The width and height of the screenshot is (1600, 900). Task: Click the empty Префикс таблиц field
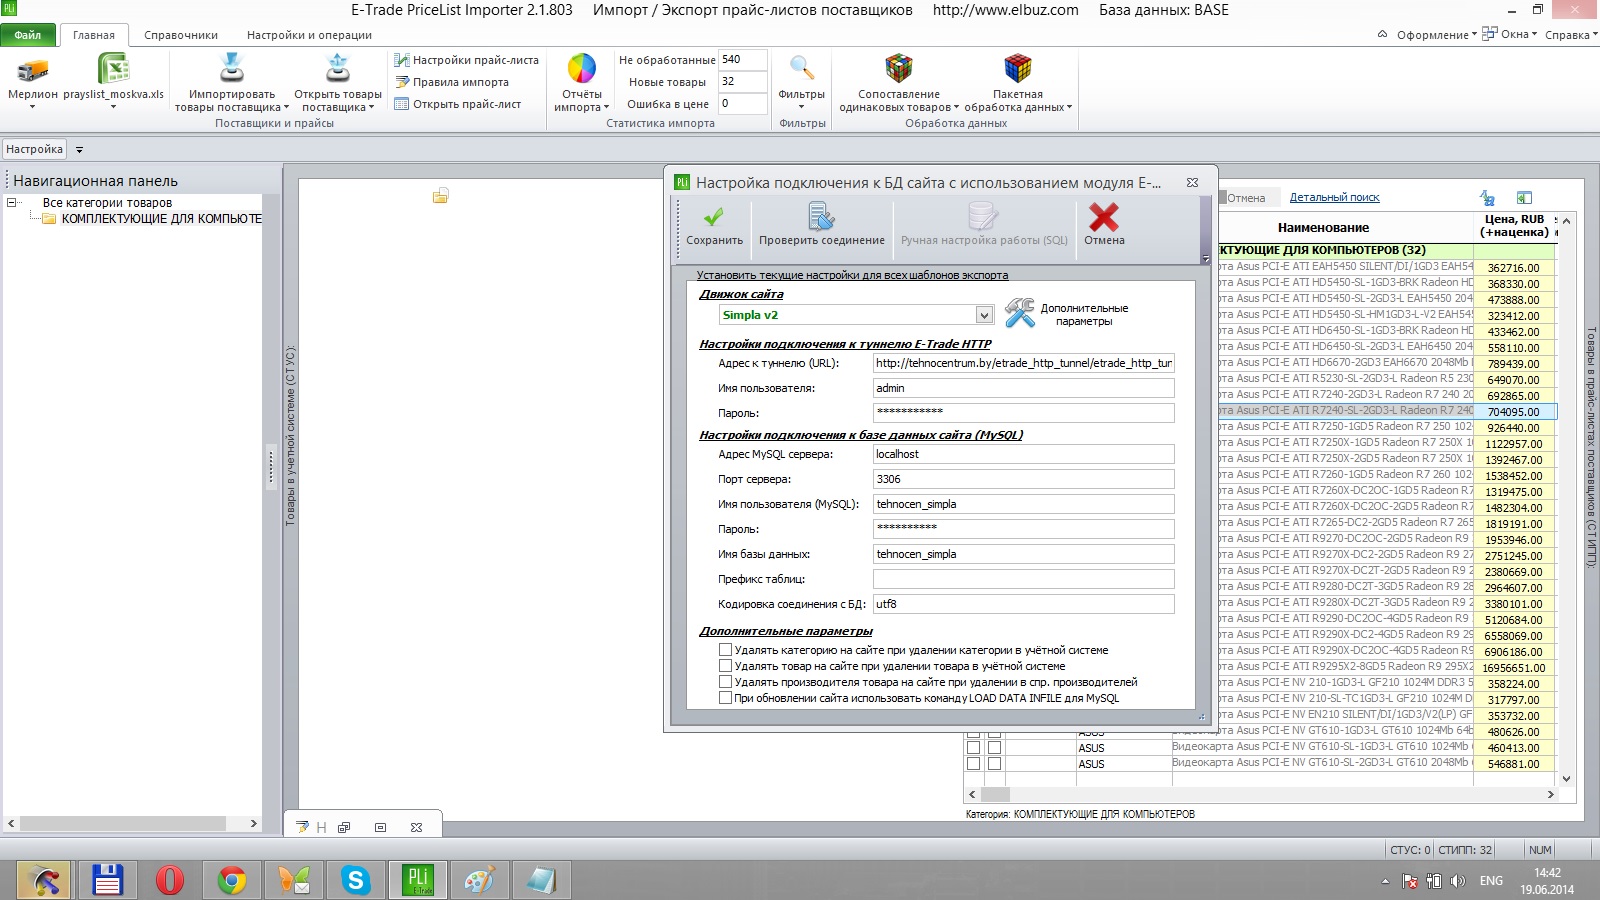coord(1023,579)
